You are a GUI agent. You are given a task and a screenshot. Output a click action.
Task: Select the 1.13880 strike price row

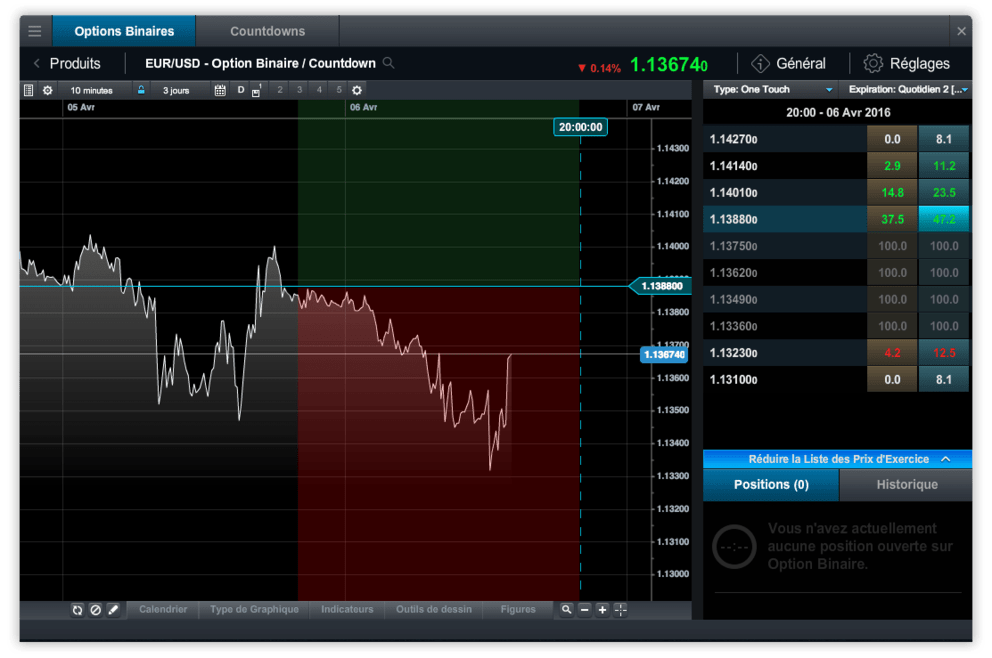point(784,219)
